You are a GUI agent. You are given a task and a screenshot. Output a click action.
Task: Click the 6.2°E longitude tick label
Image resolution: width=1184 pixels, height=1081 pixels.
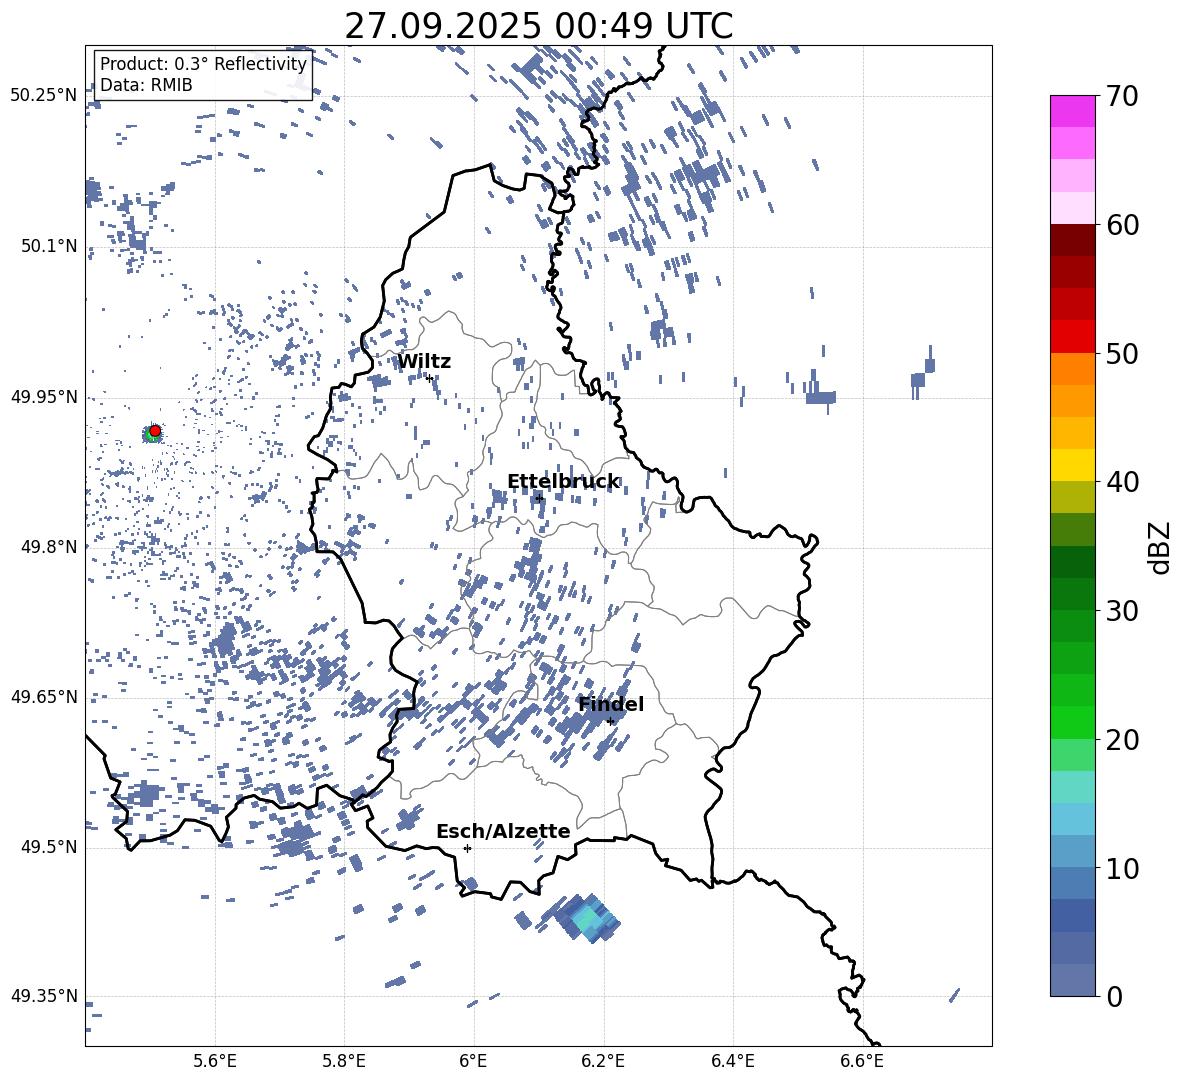coord(603,1061)
